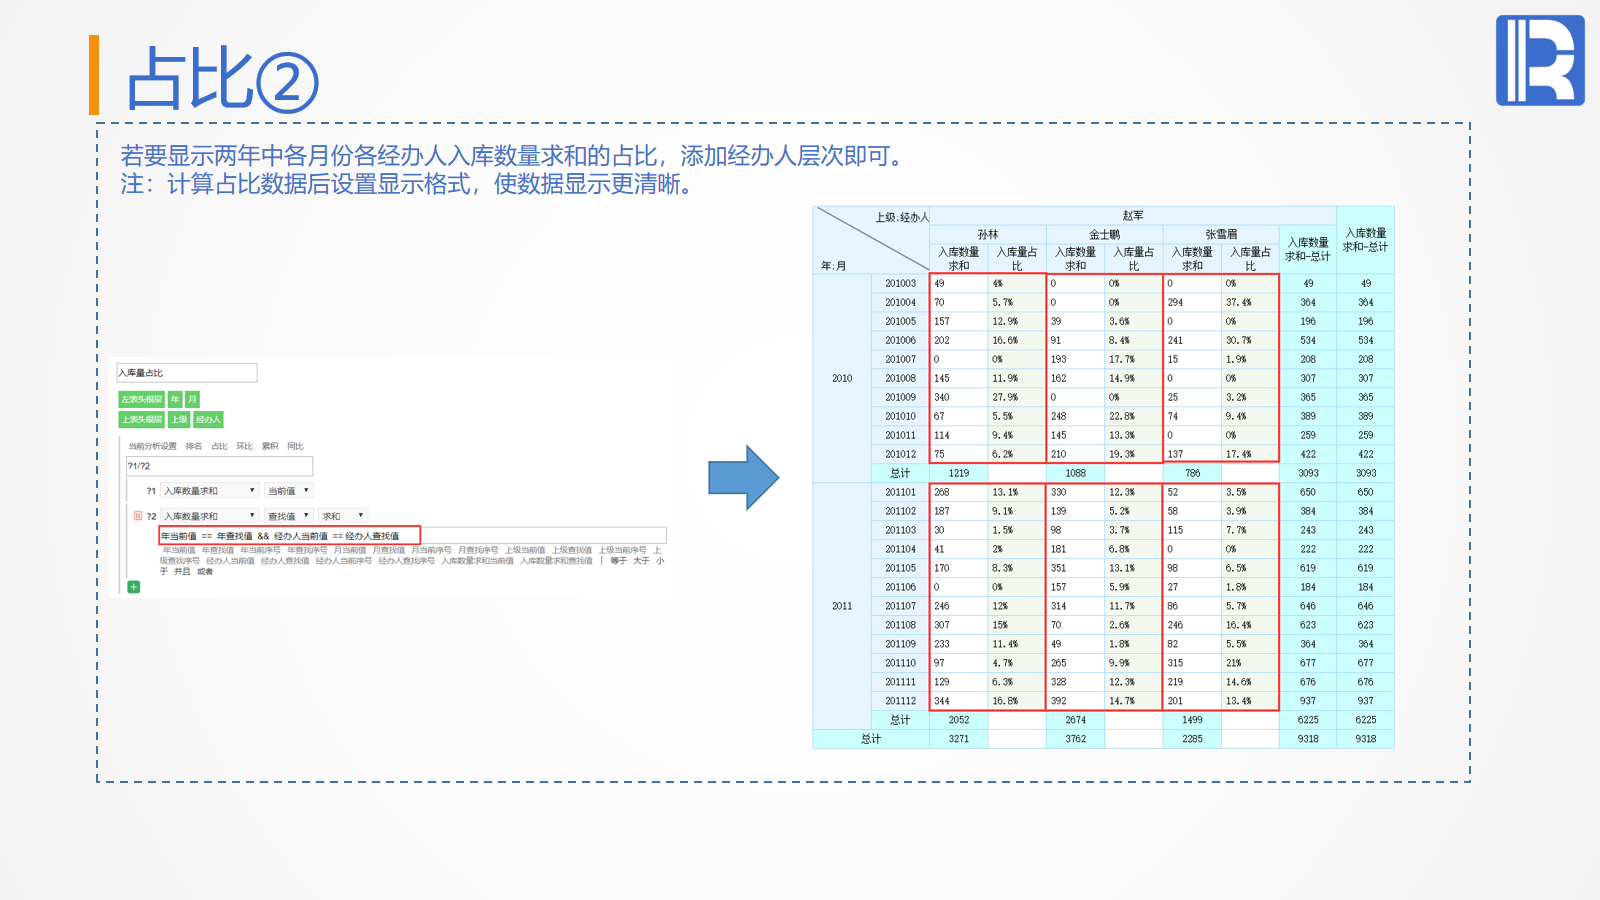Insert the 并且 operator
1600x900 pixels.
tap(182, 572)
